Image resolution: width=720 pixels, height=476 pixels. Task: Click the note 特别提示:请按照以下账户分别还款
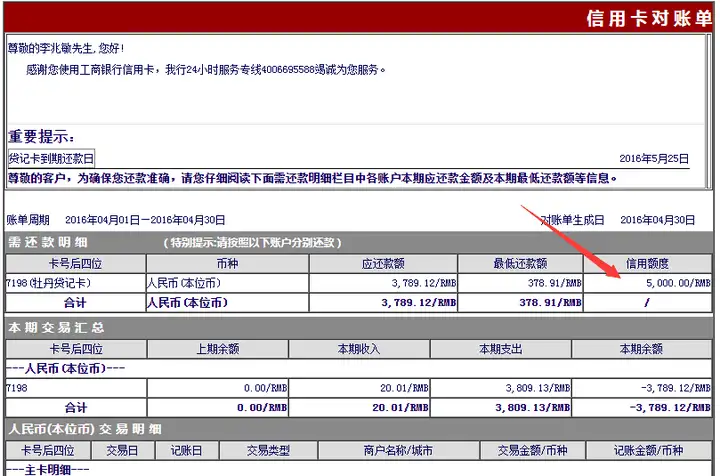point(253,243)
